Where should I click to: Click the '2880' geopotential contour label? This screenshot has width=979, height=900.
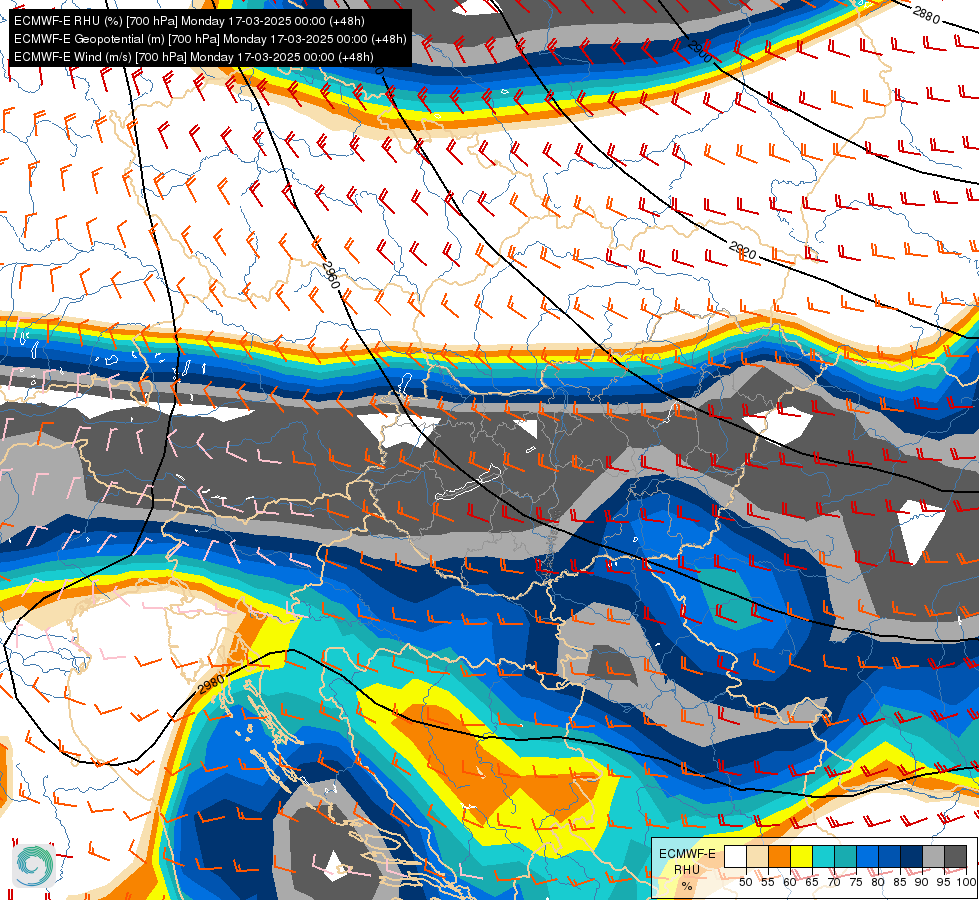tap(926, 14)
